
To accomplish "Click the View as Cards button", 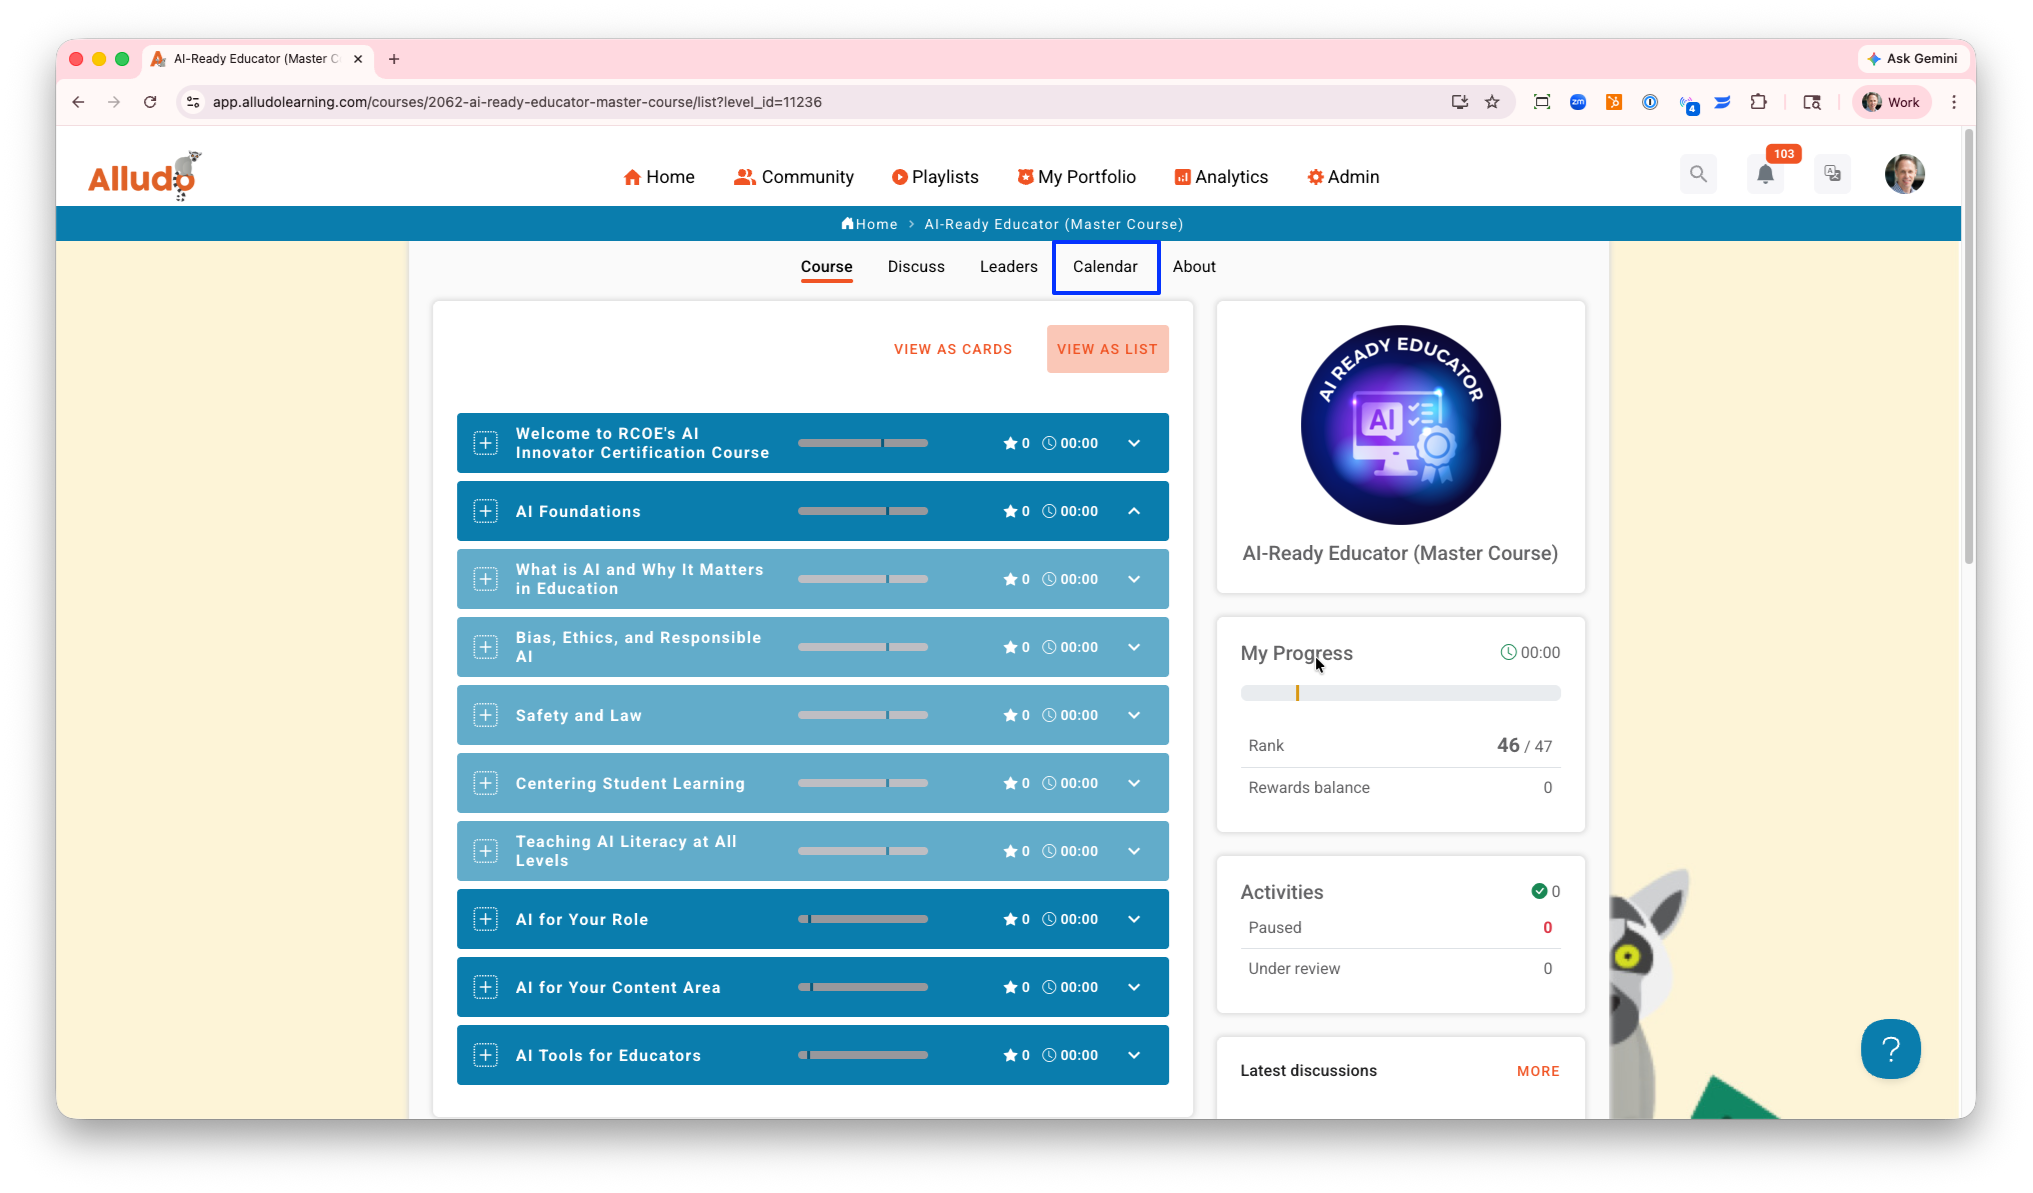I will [952, 349].
